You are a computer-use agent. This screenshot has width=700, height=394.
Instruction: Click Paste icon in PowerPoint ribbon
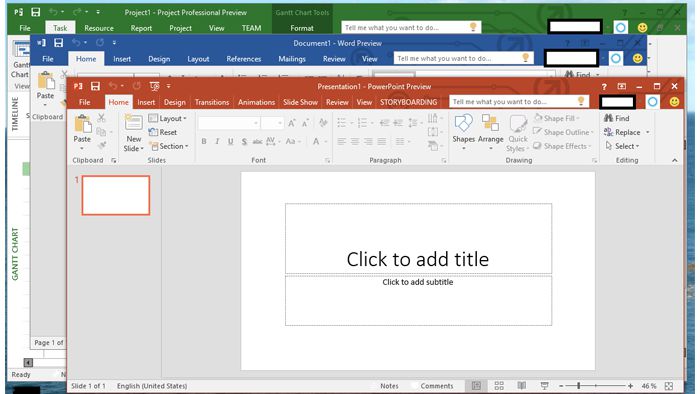[x=83, y=124]
